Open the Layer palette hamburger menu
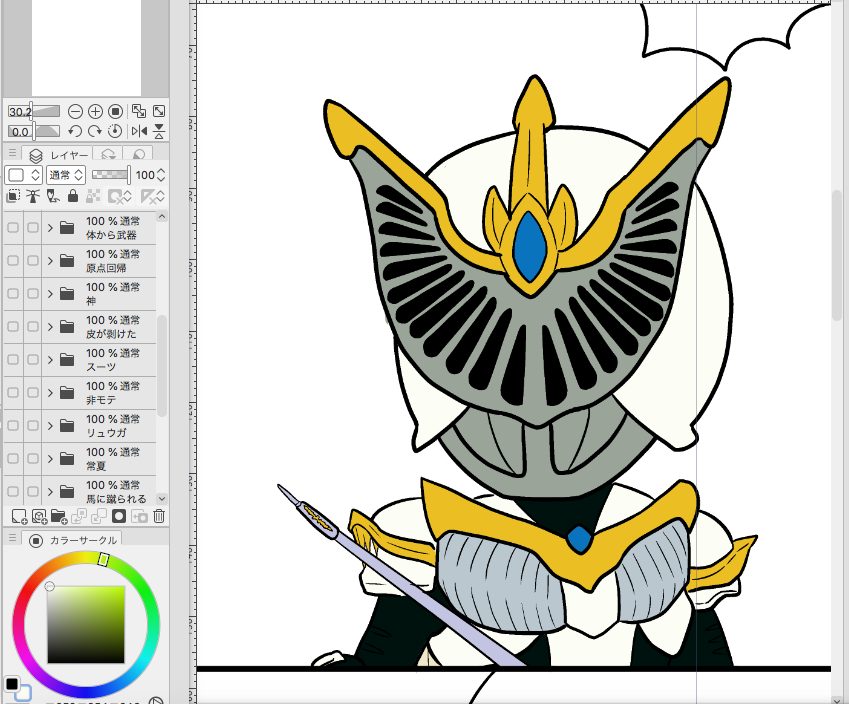Screen dimensions: 849x704 point(12,153)
